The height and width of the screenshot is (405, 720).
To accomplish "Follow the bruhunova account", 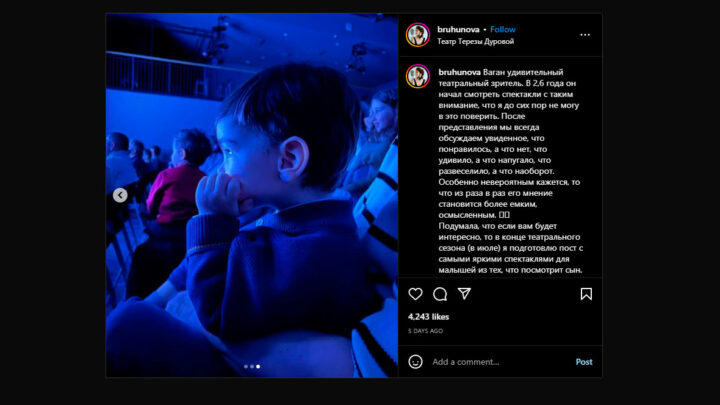I will [502, 29].
